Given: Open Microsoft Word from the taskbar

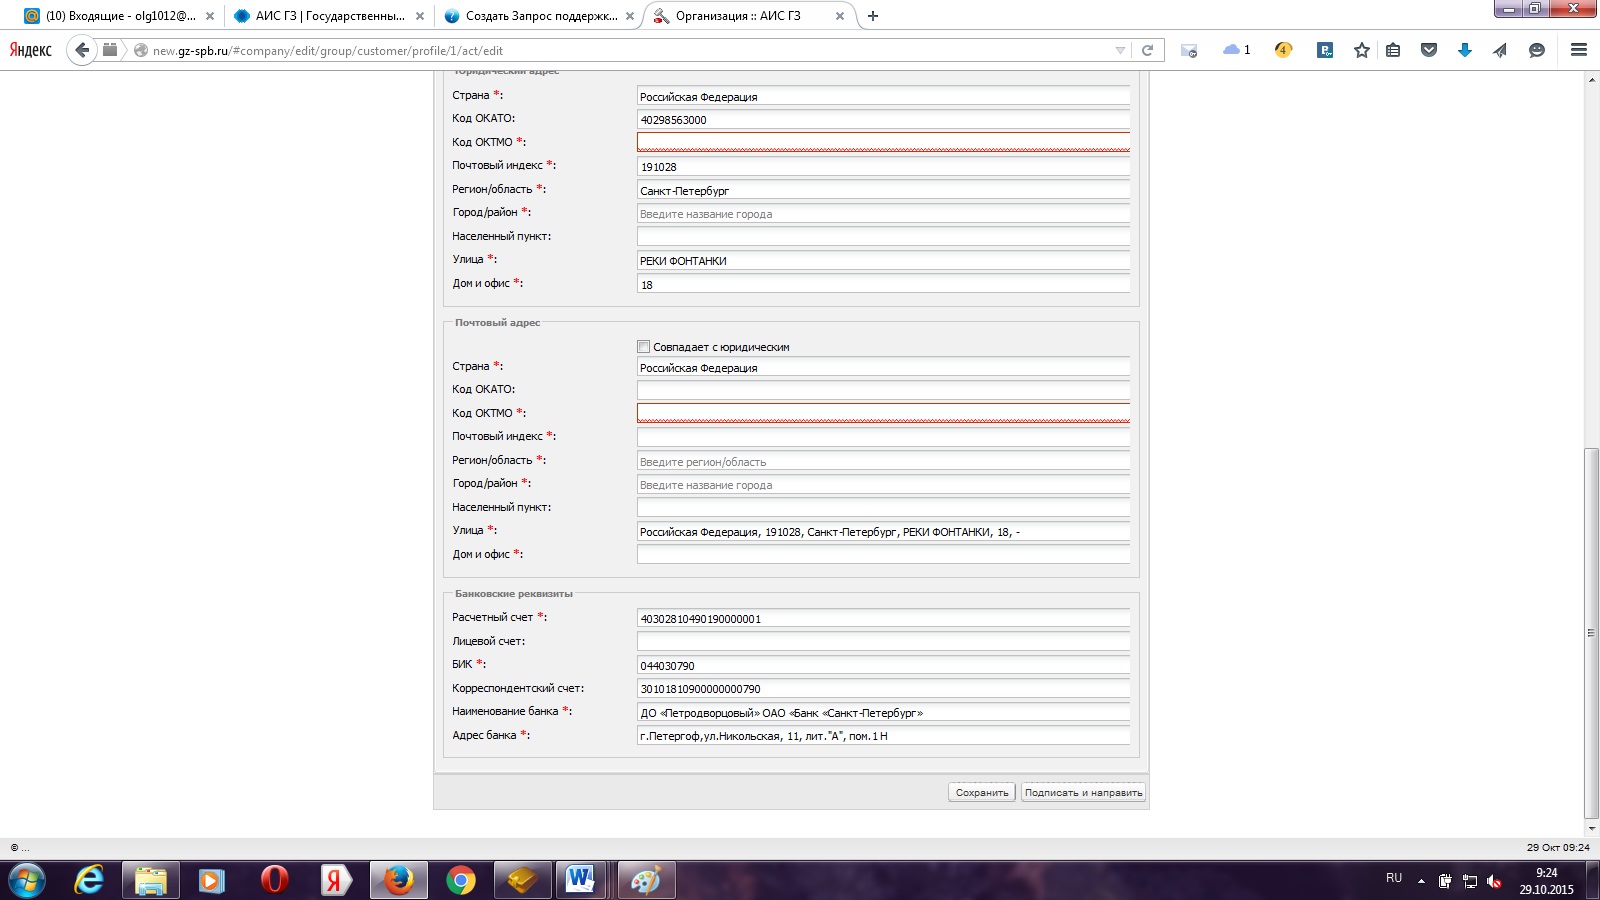Looking at the screenshot, I should tap(580, 880).
